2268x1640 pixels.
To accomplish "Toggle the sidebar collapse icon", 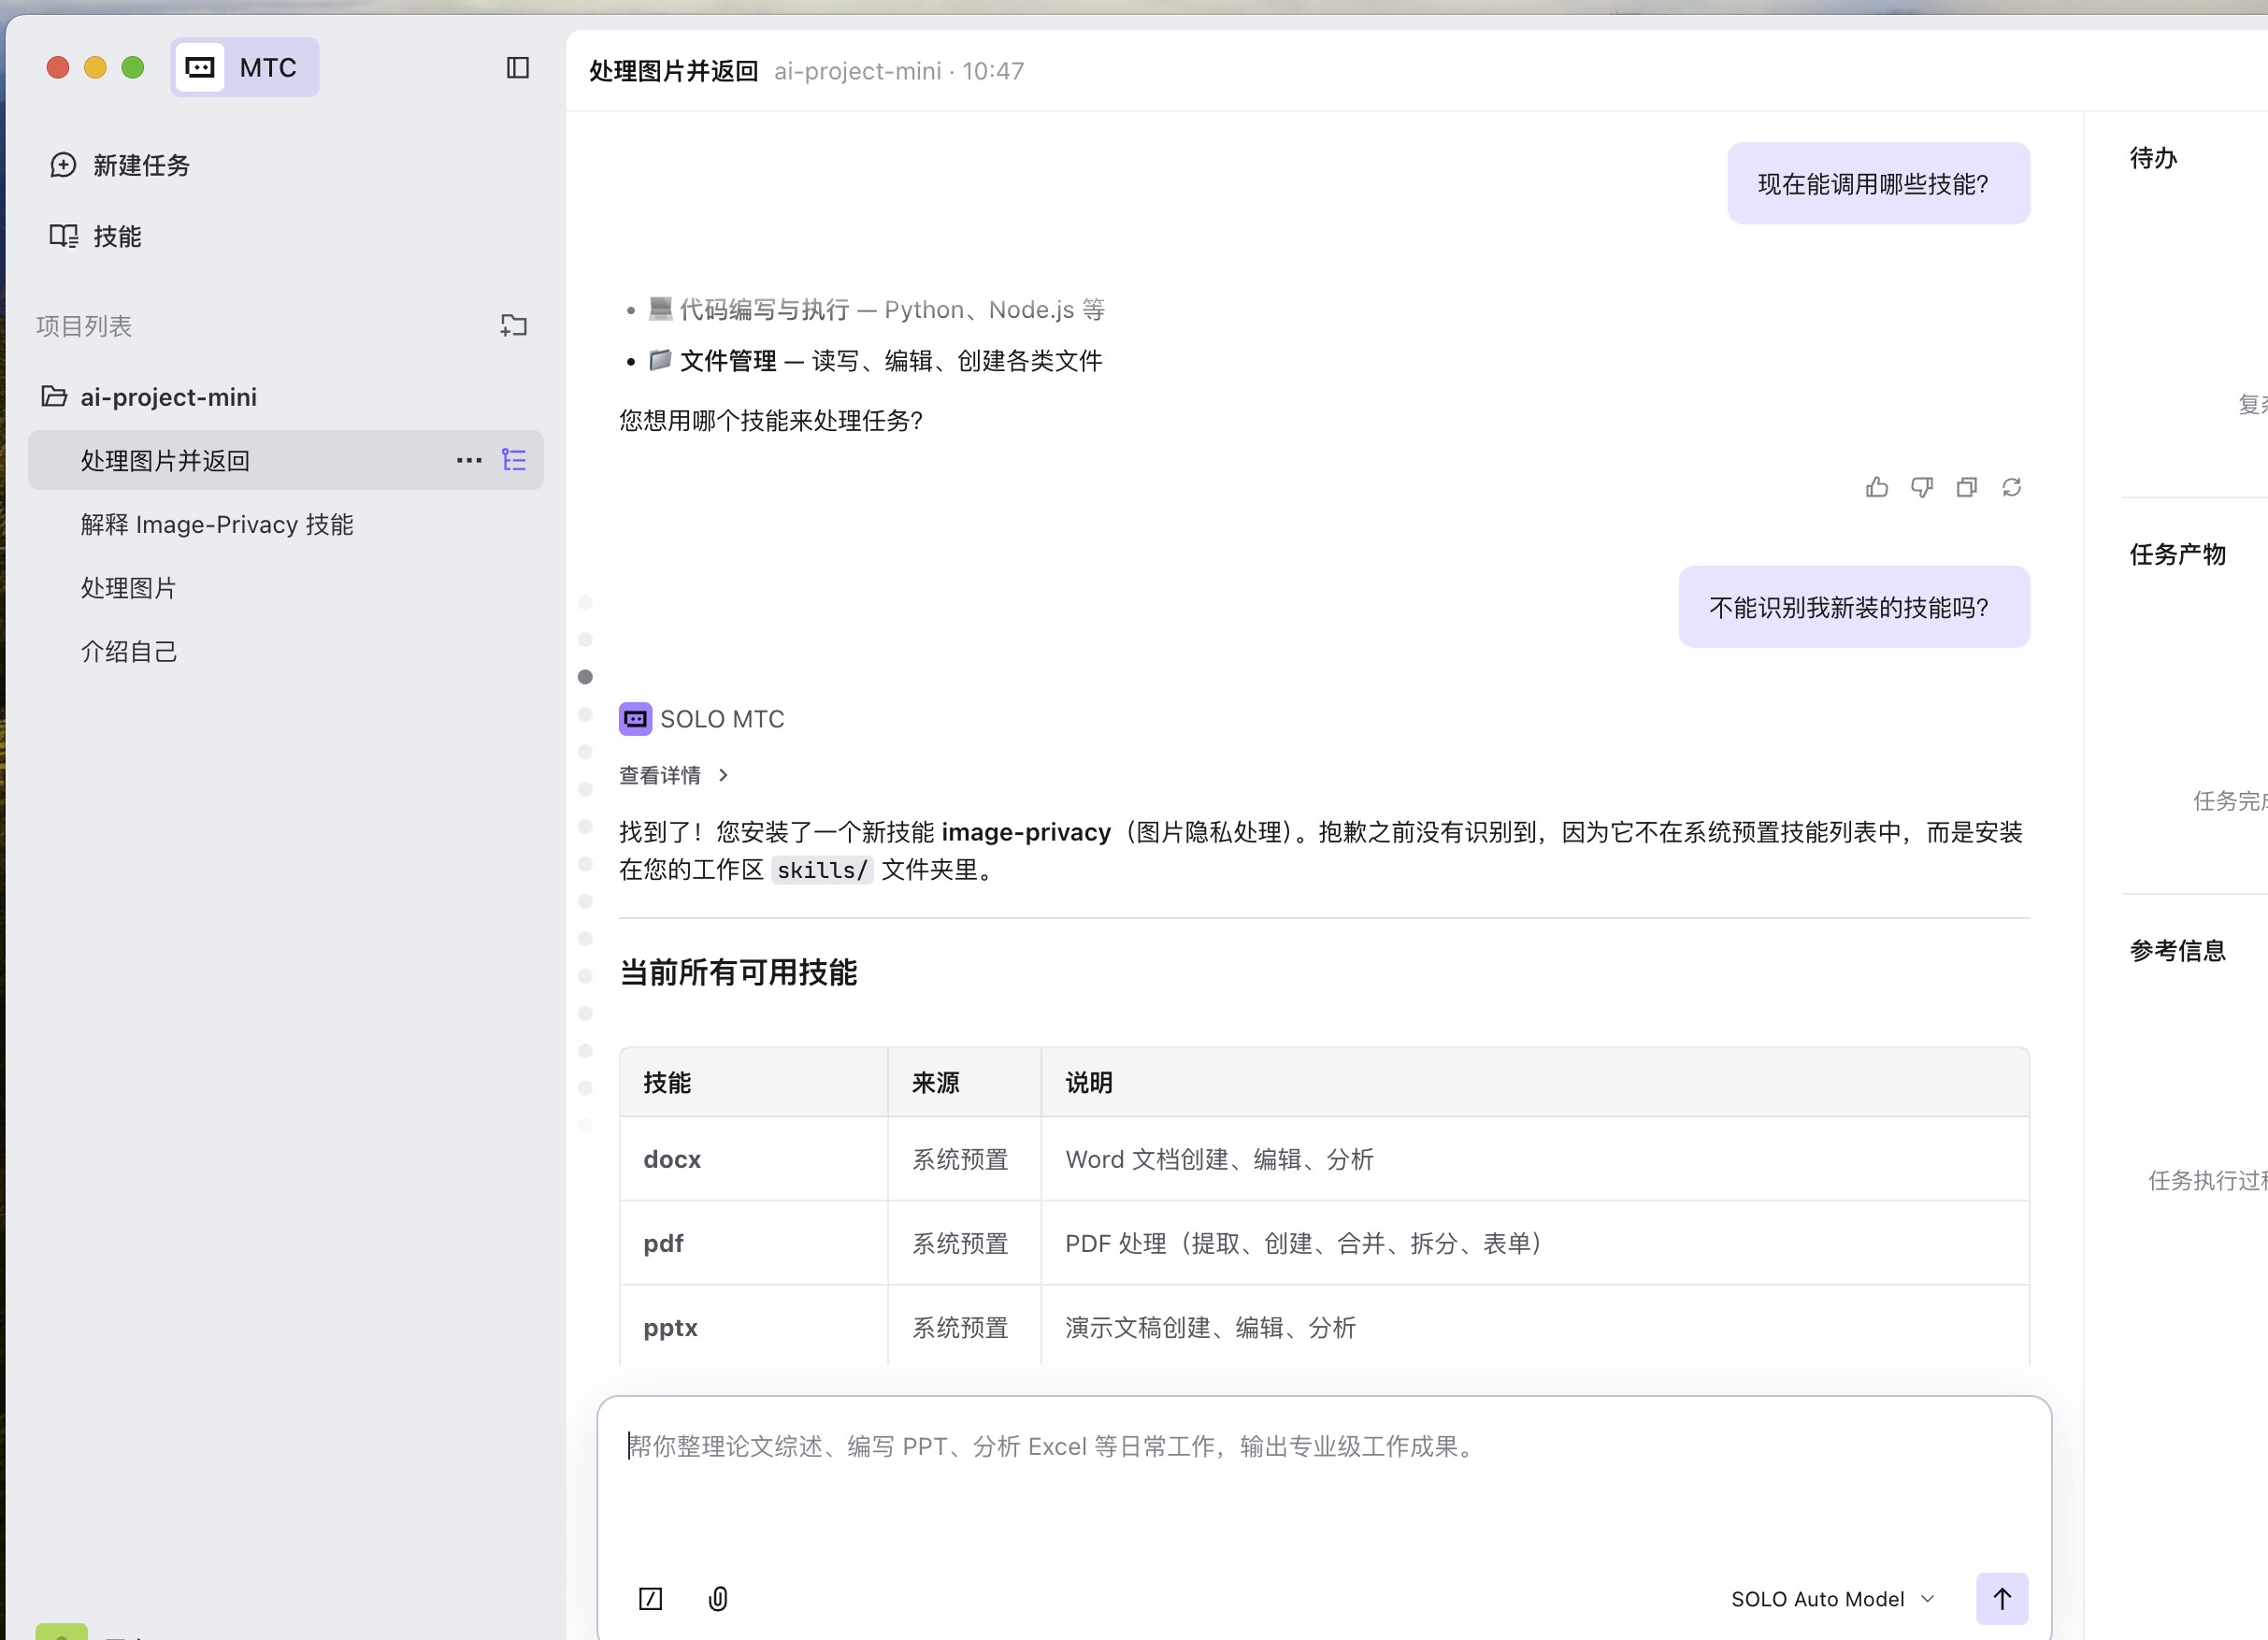I will pyautogui.click(x=517, y=68).
